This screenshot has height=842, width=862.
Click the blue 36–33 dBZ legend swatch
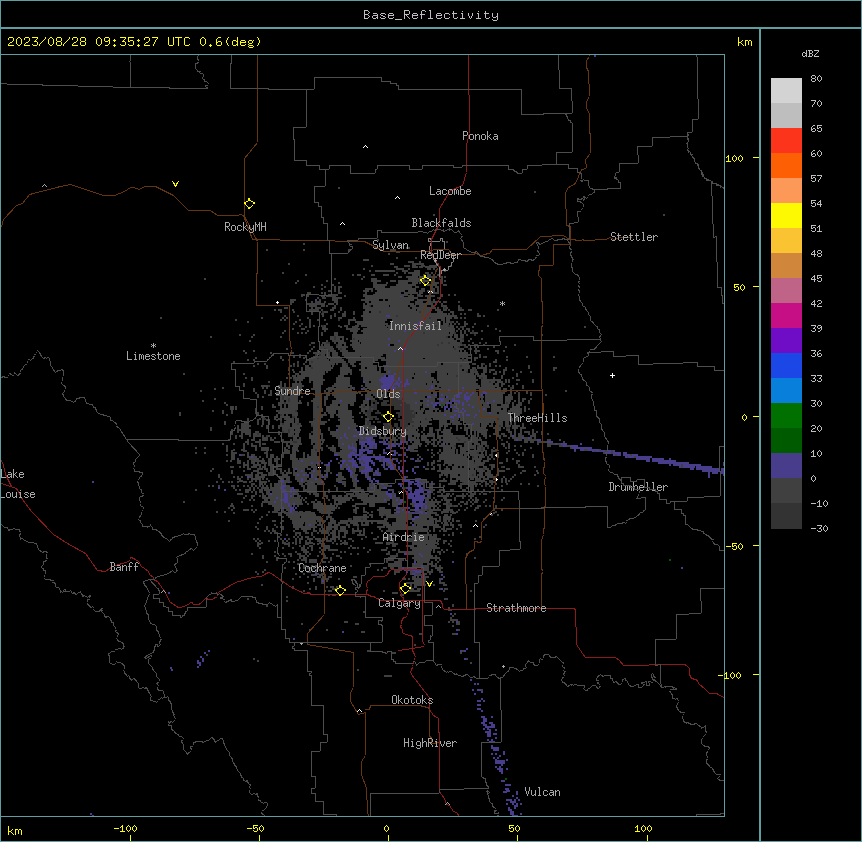(x=786, y=365)
